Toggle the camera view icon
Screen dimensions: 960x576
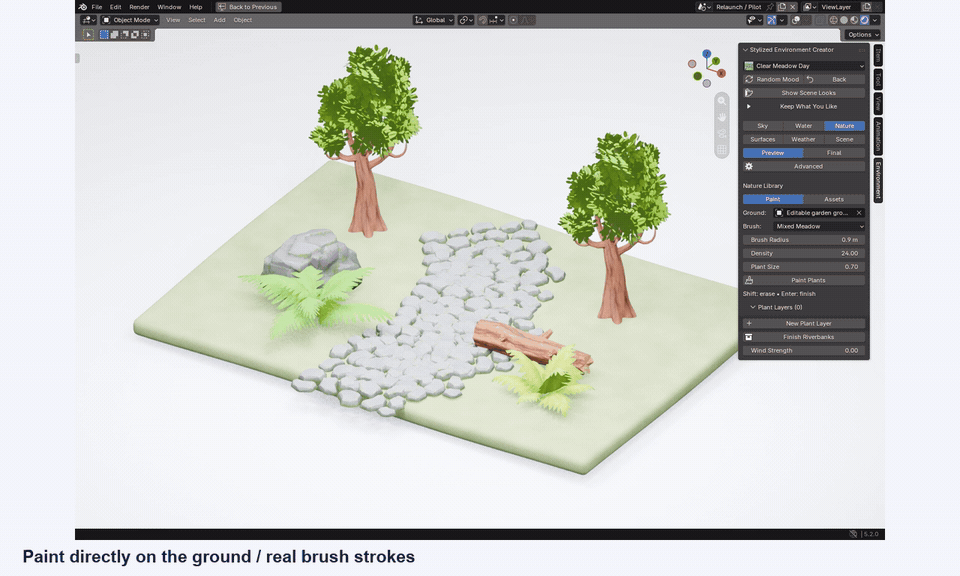click(722, 133)
